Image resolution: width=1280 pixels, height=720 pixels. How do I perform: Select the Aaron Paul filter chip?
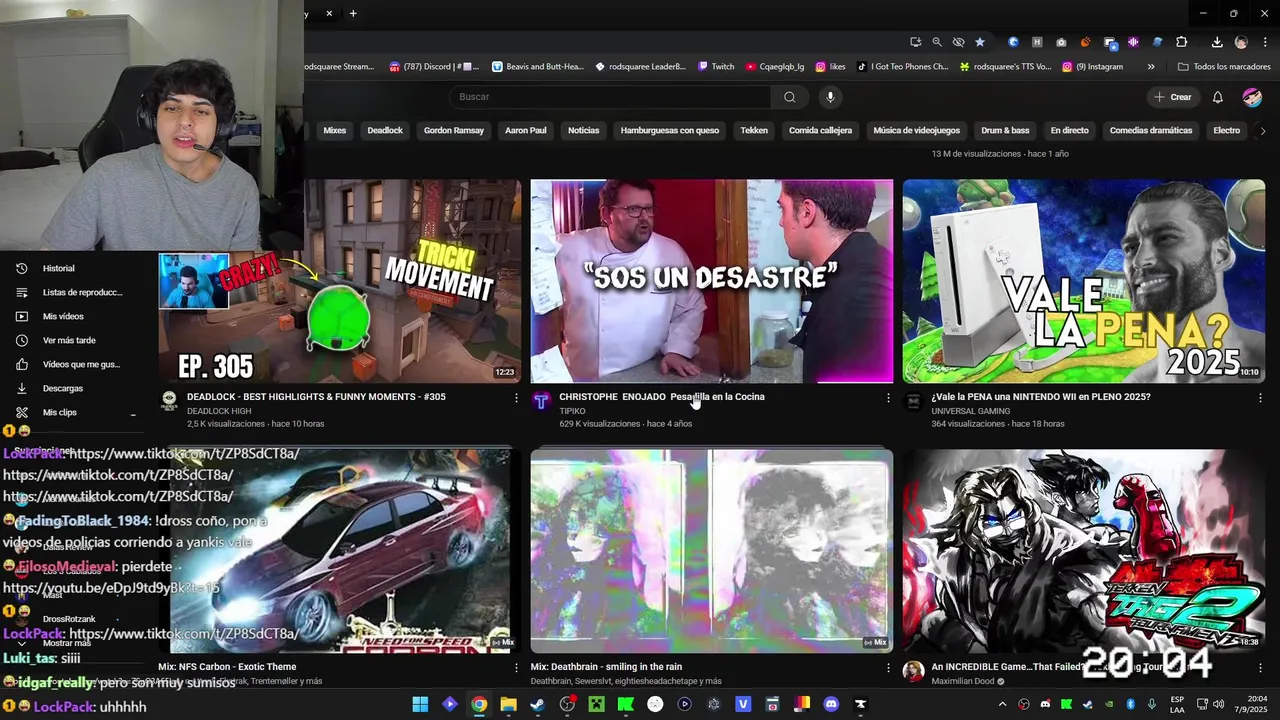(526, 130)
